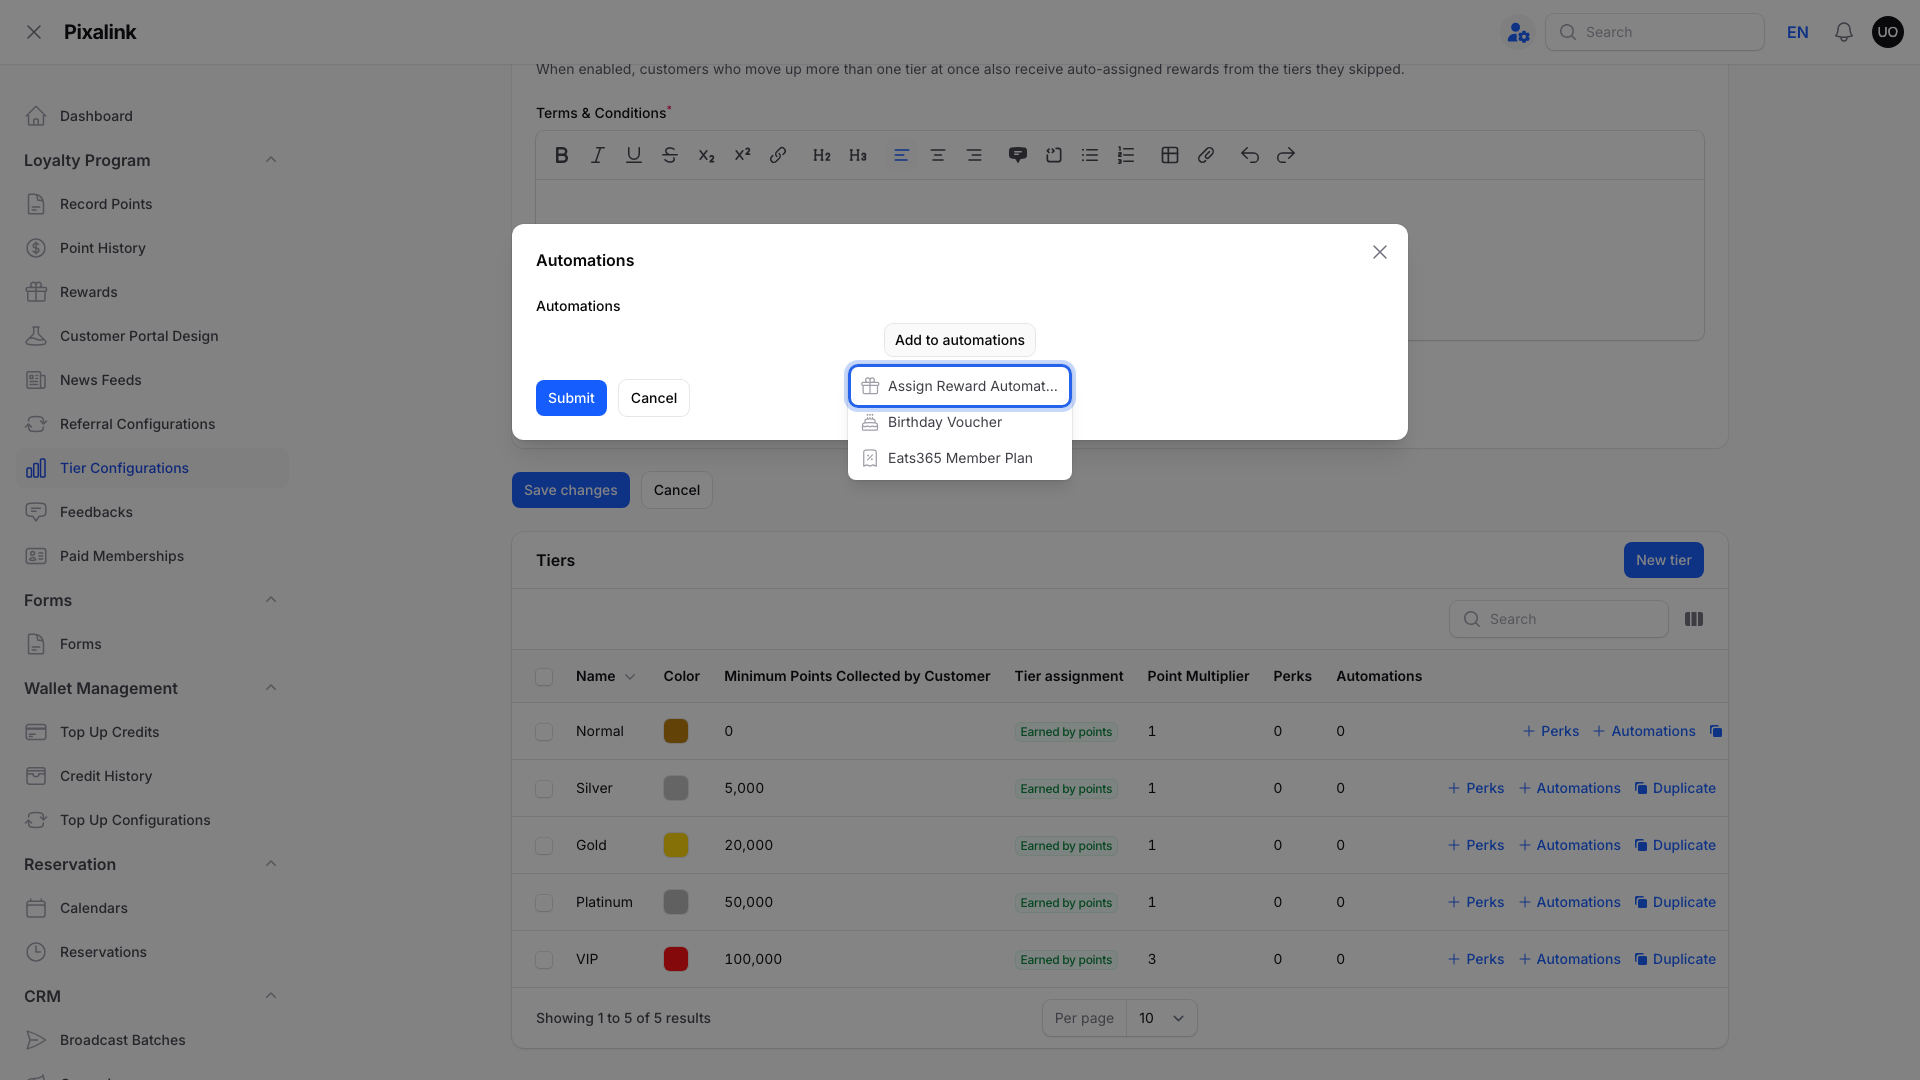Toggle bold in Terms editor toolbar
The image size is (1920, 1080).
(x=561, y=155)
